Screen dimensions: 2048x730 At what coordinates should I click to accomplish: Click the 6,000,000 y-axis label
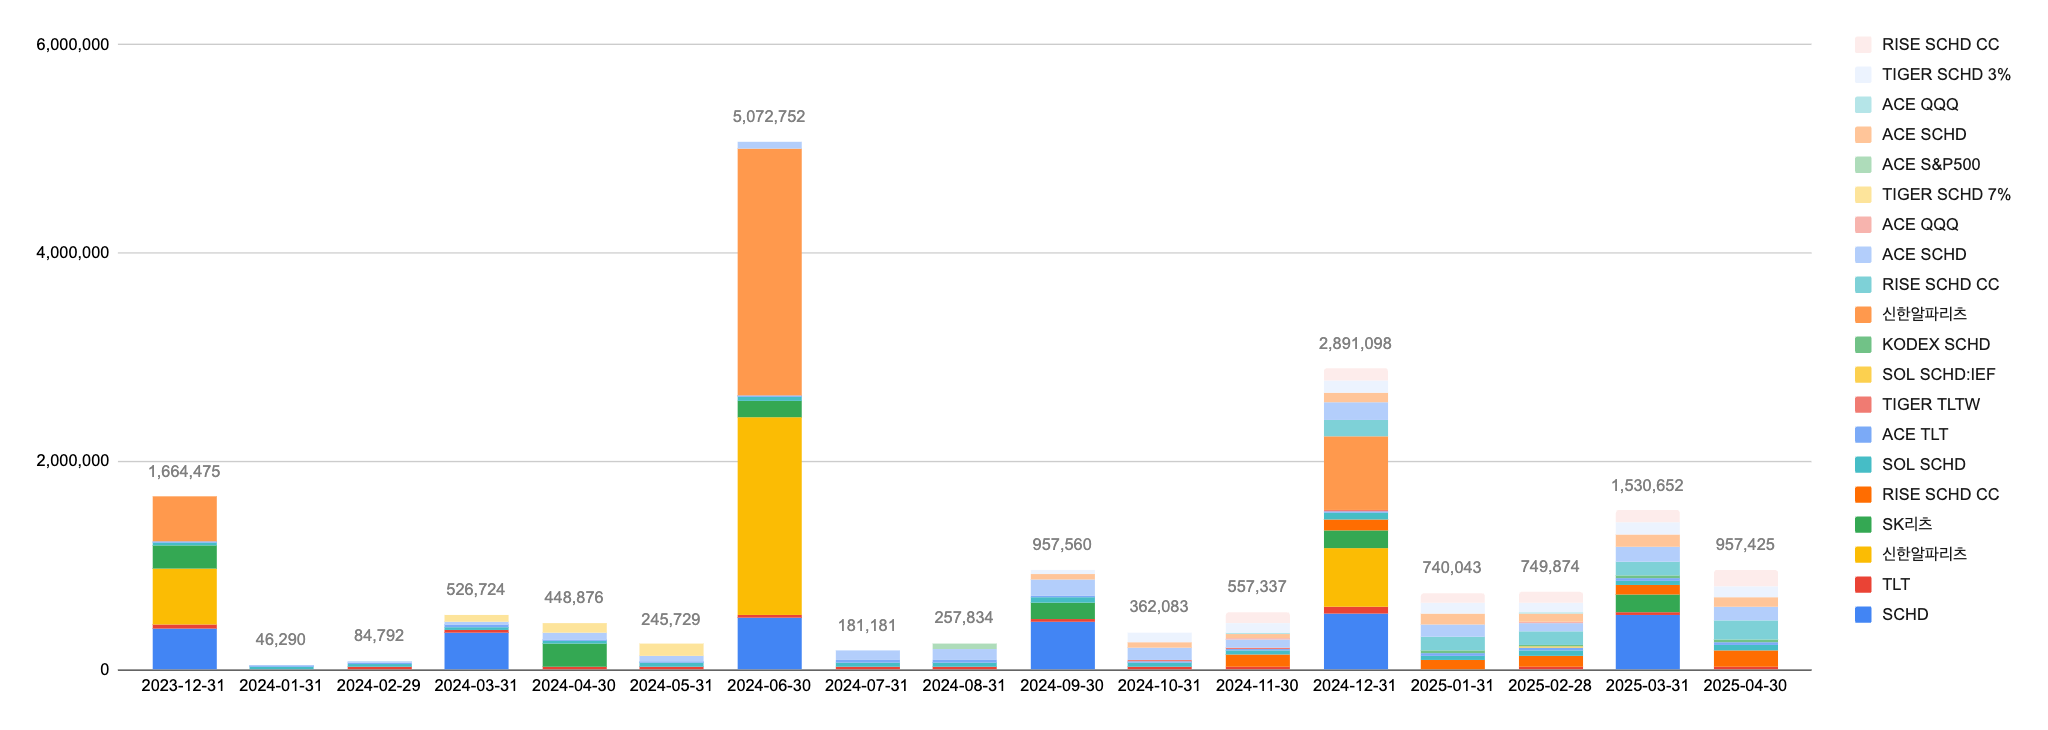(72, 45)
